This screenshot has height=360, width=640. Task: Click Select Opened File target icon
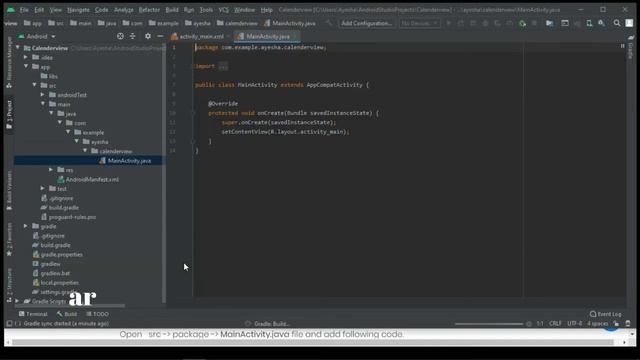click(x=120, y=36)
